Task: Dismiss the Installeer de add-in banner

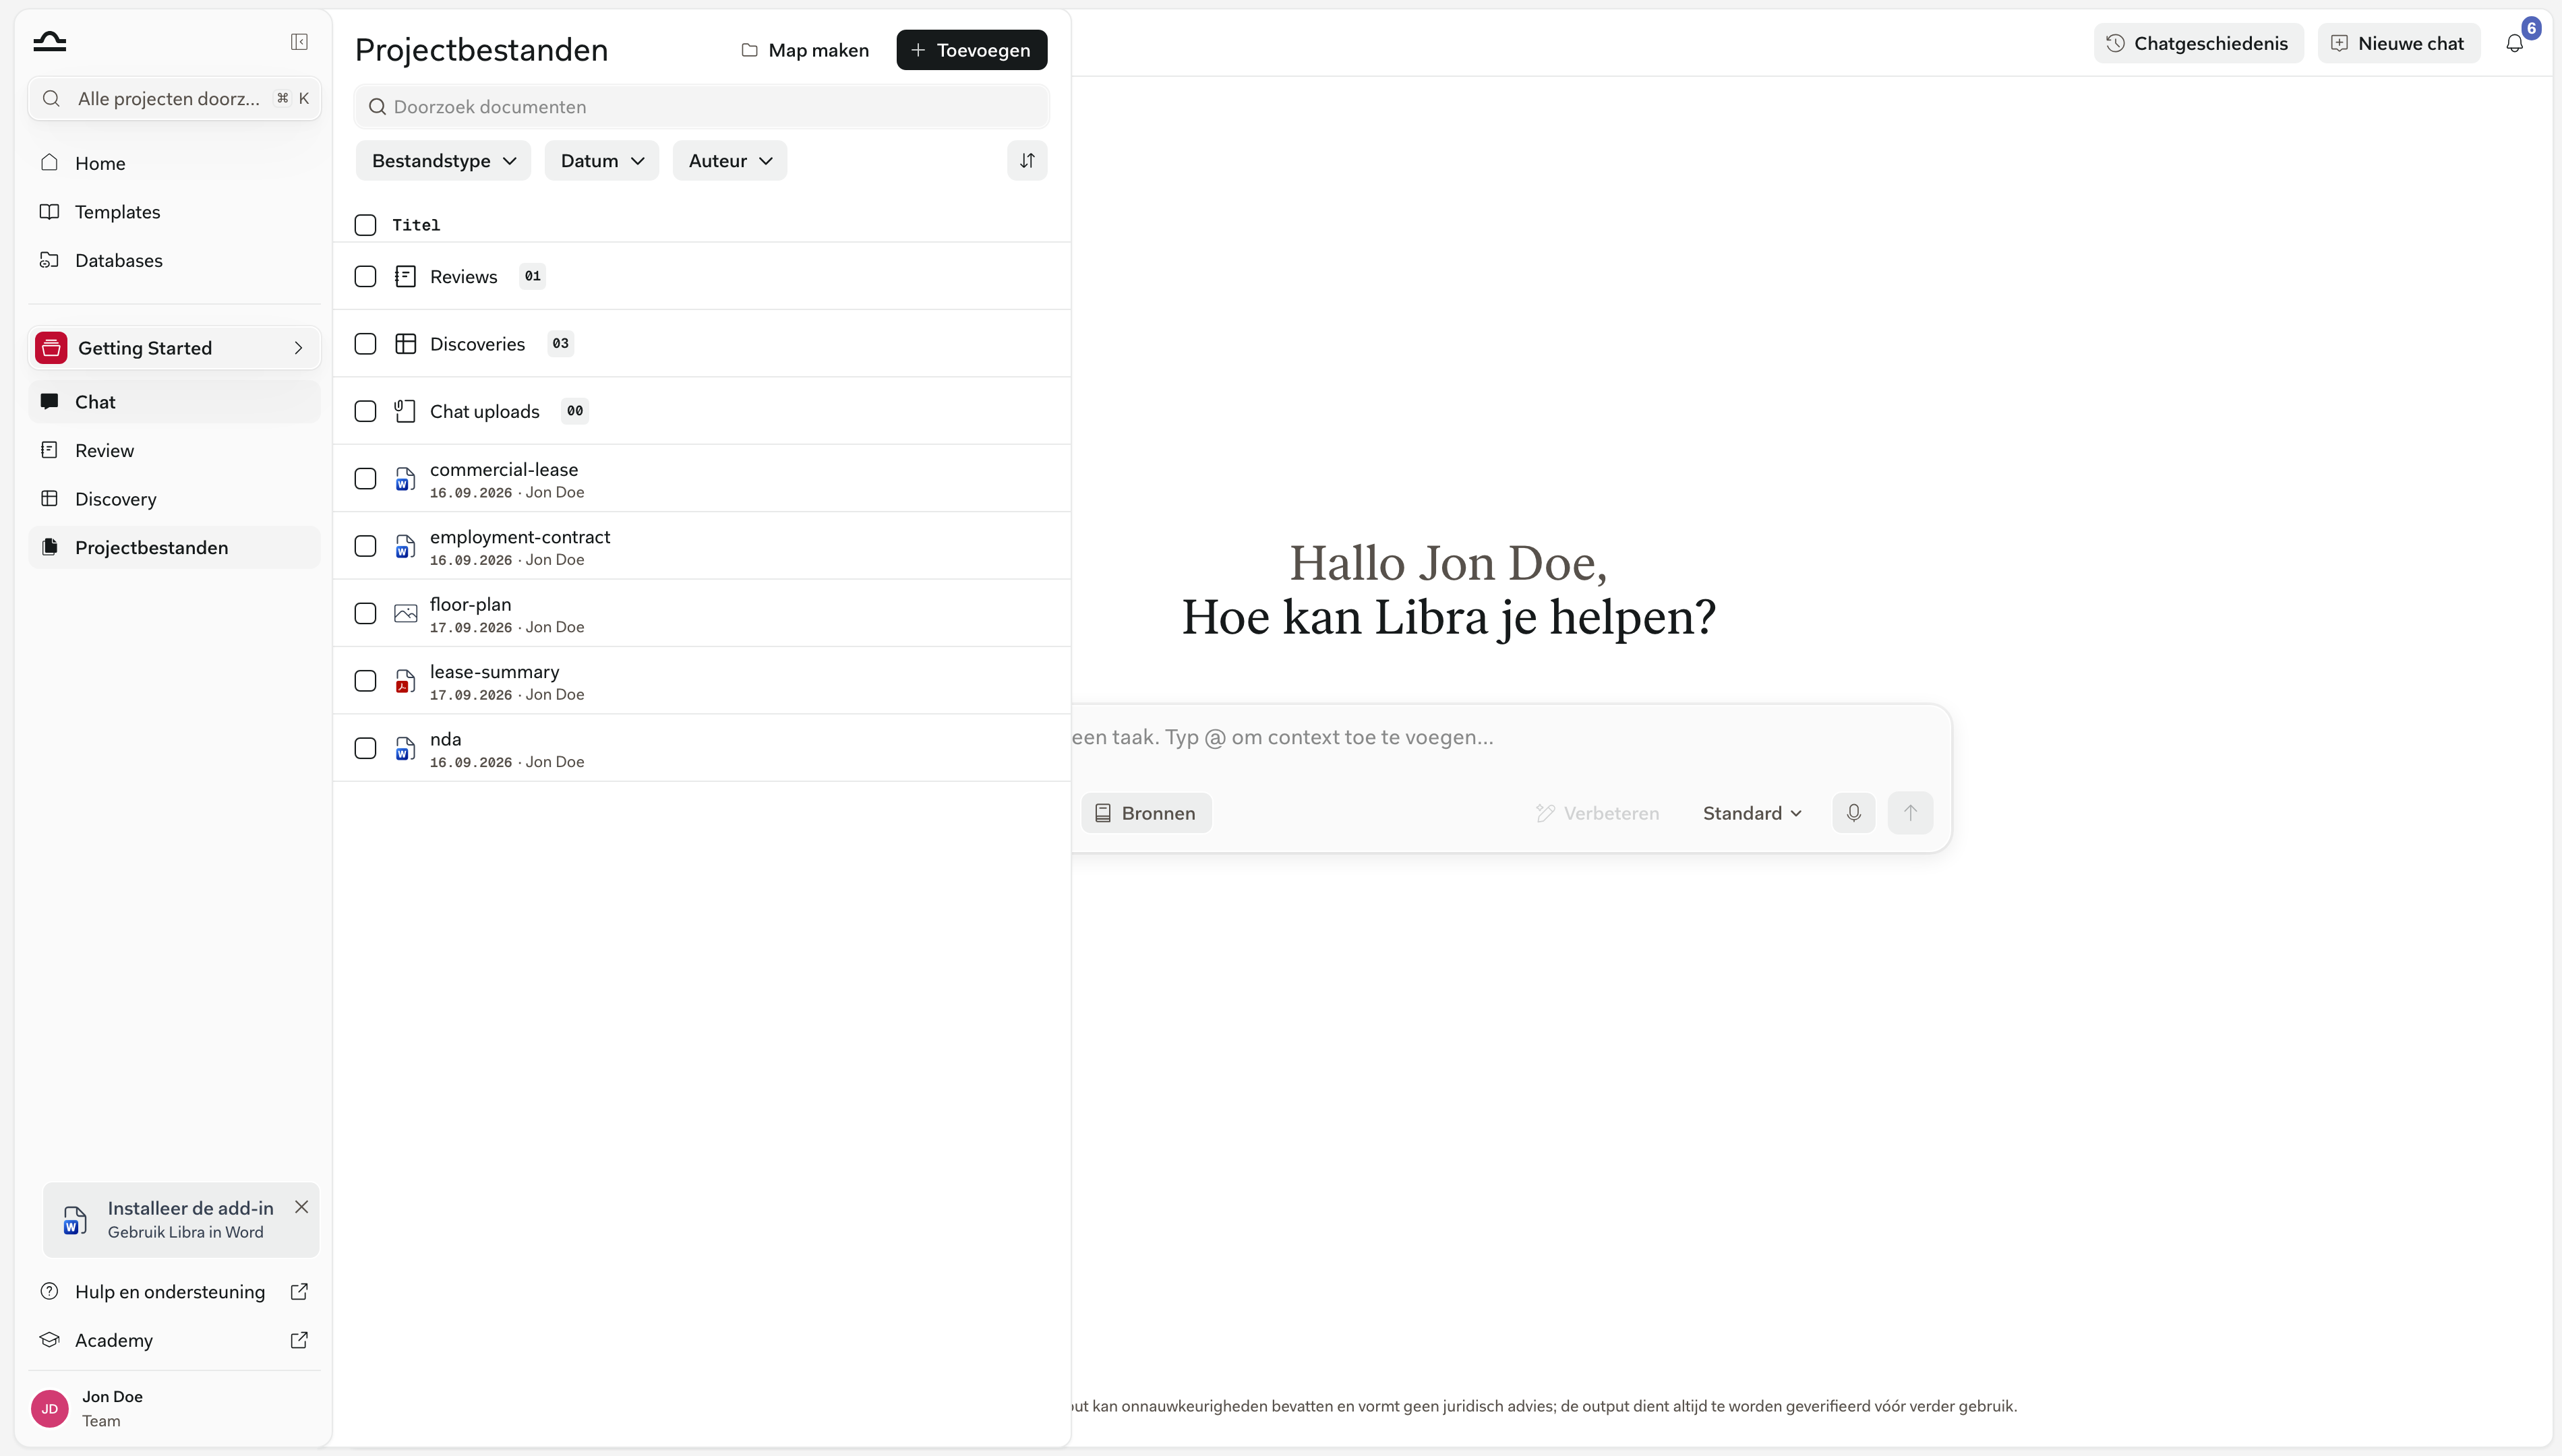Action: pyautogui.click(x=301, y=1206)
